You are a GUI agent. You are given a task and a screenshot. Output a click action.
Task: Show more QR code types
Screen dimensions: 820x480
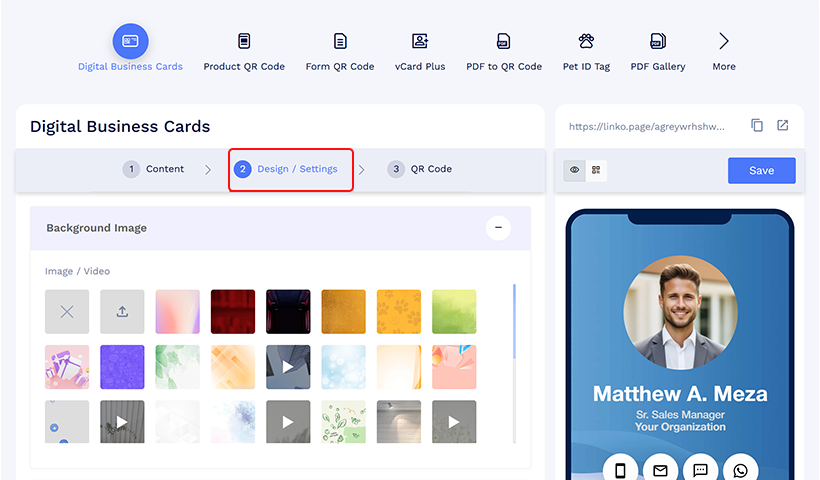point(724,41)
